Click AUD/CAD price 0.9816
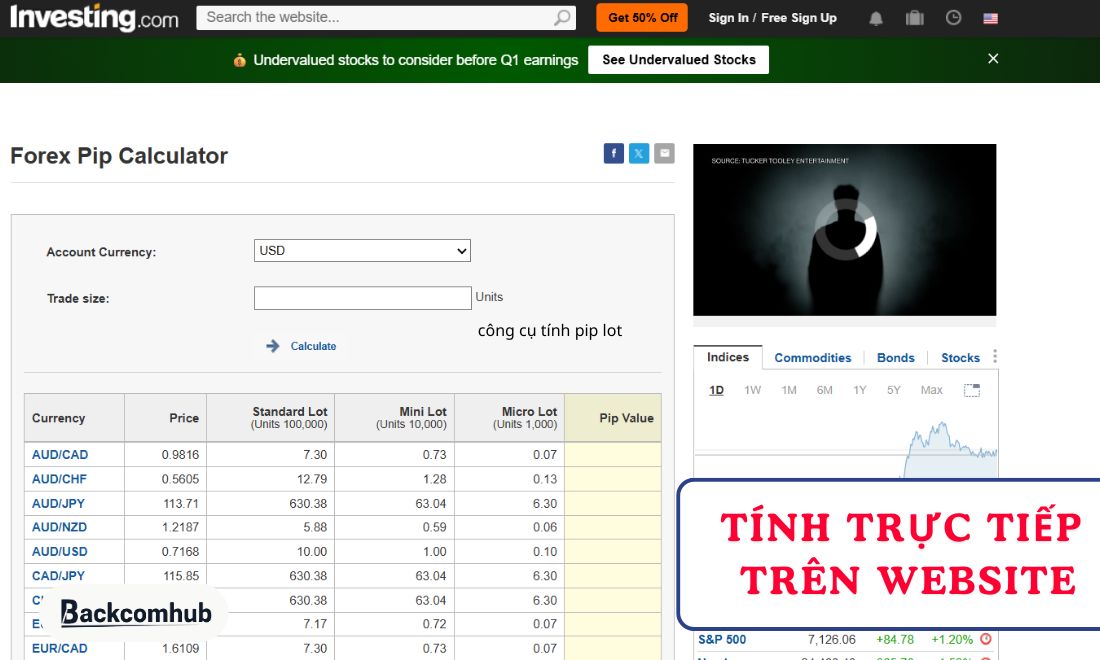This screenshot has width=1100, height=660. 180,454
